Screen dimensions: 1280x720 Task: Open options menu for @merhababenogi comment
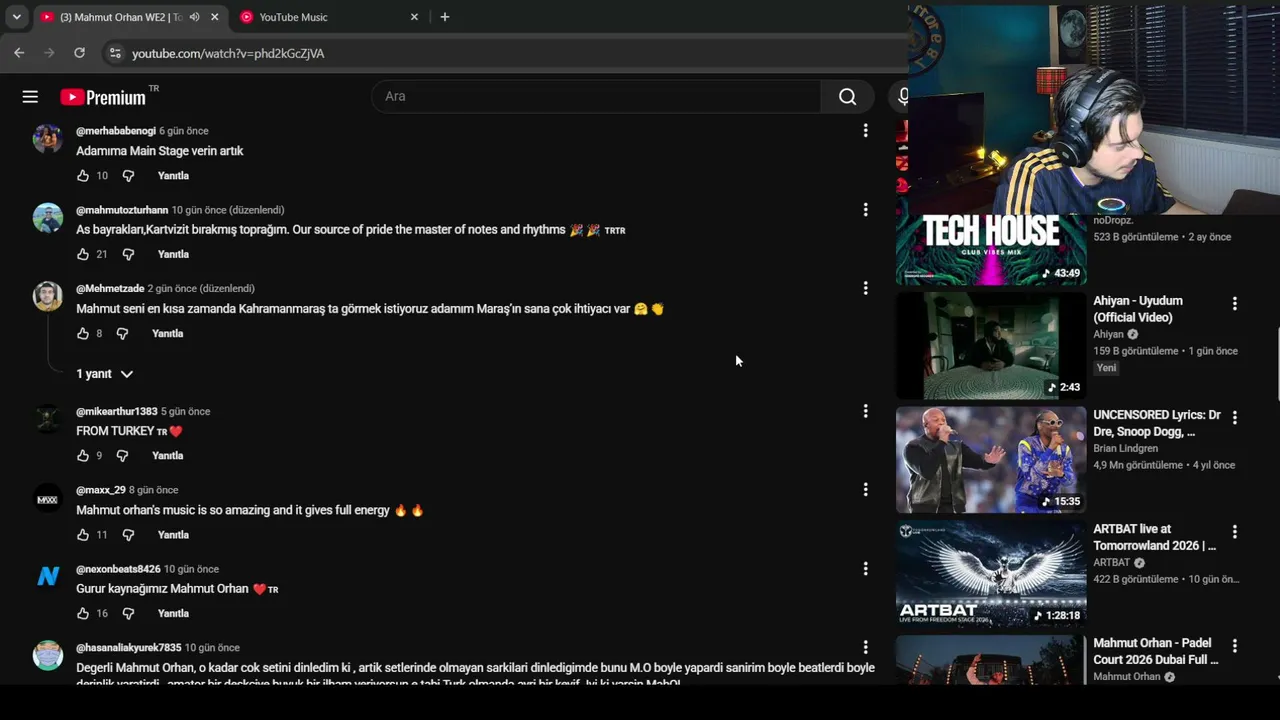(865, 131)
